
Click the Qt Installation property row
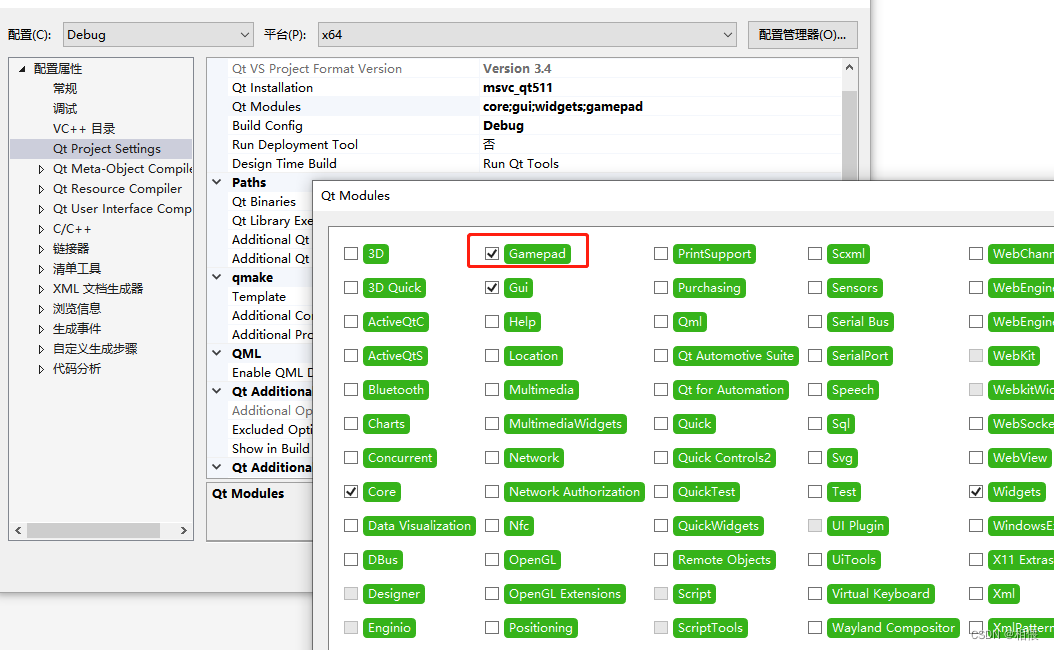click(524, 87)
